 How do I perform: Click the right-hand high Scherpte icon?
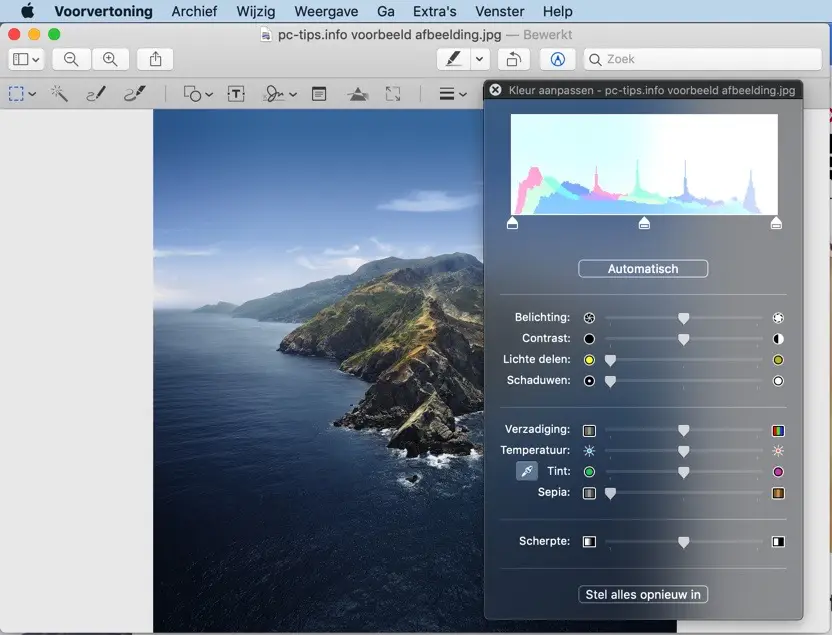(x=778, y=542)
